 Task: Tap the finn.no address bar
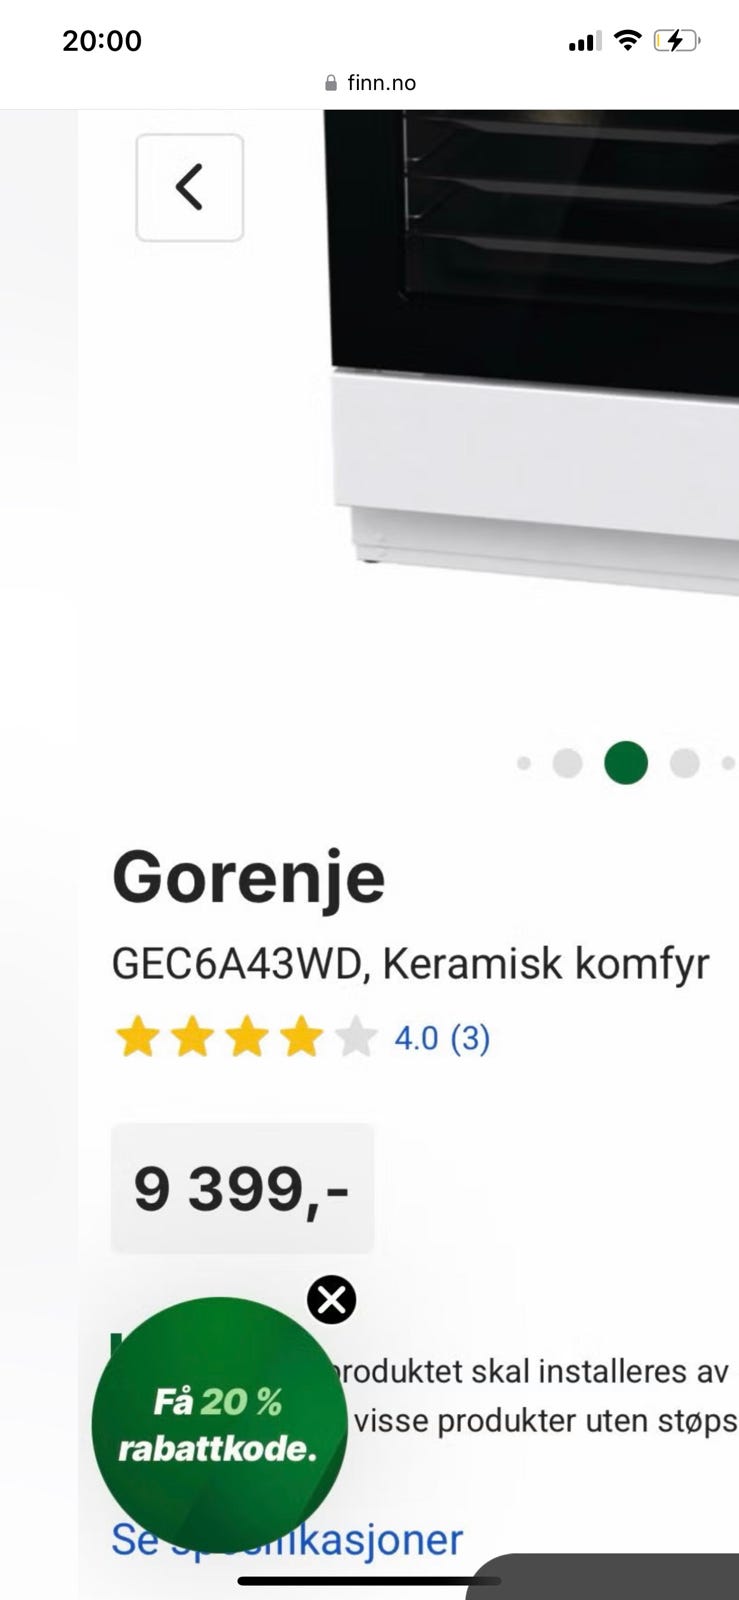[x=370, y=83]
